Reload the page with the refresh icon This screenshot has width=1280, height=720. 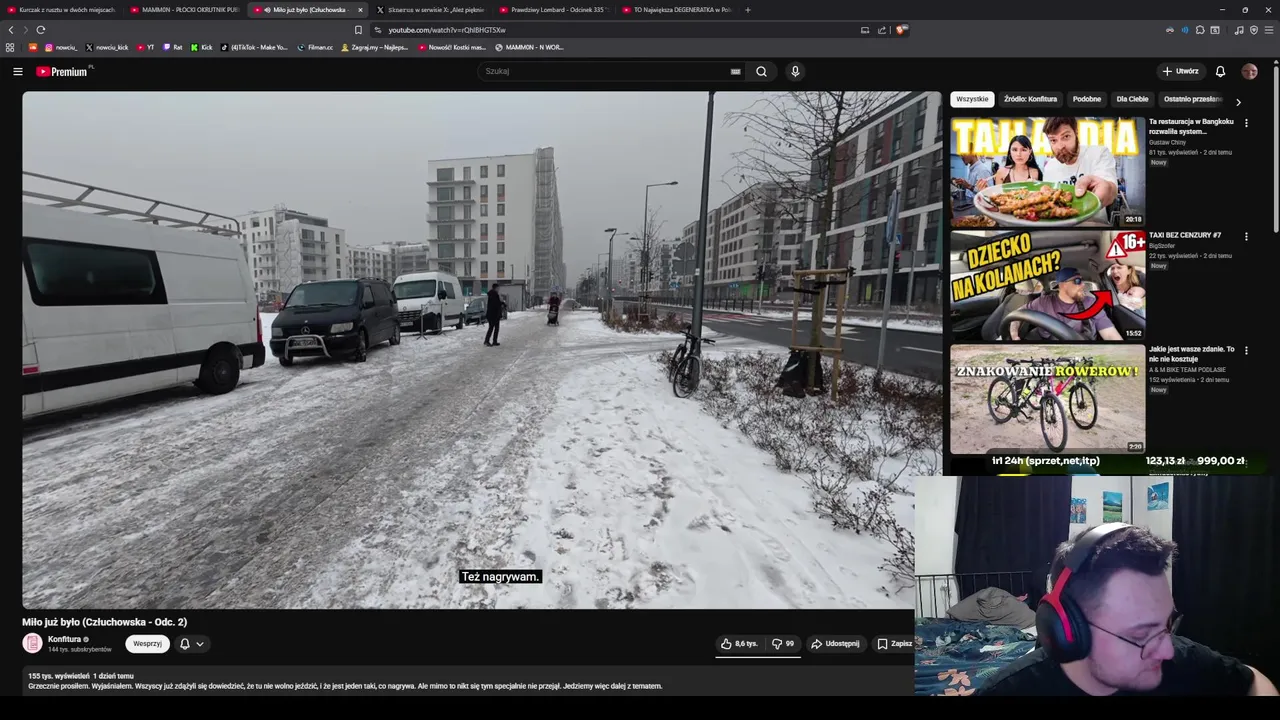41,30
